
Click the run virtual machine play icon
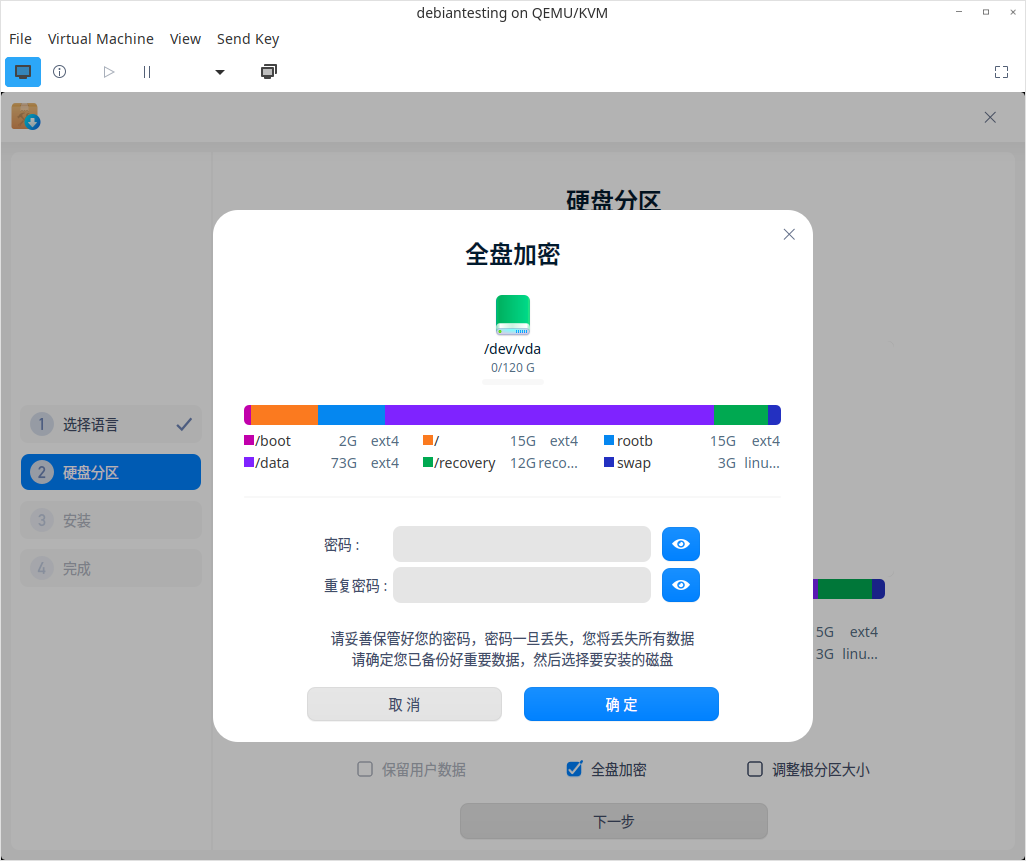click(109, 72)
